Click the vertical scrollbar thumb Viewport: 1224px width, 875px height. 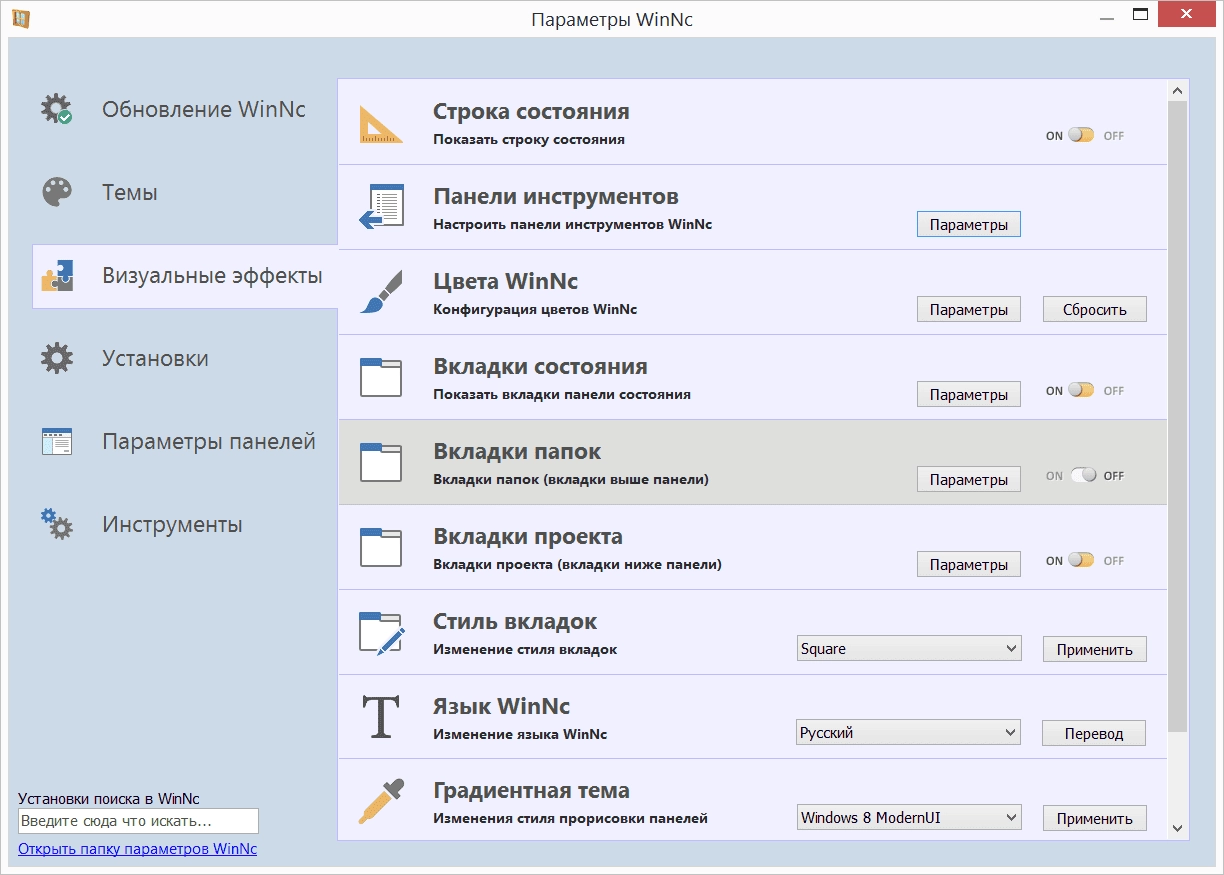tap(1177, 416)
